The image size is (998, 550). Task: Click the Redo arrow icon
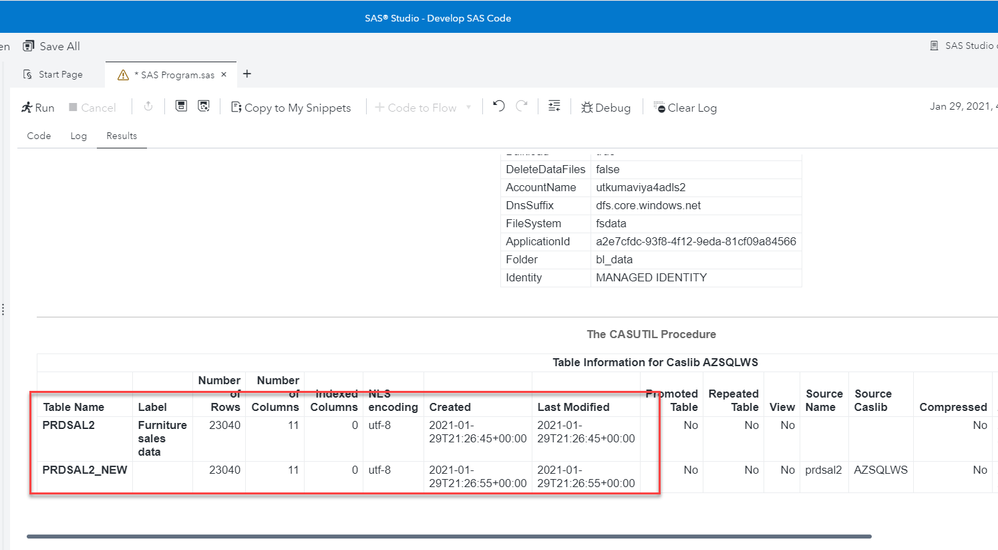522,106
